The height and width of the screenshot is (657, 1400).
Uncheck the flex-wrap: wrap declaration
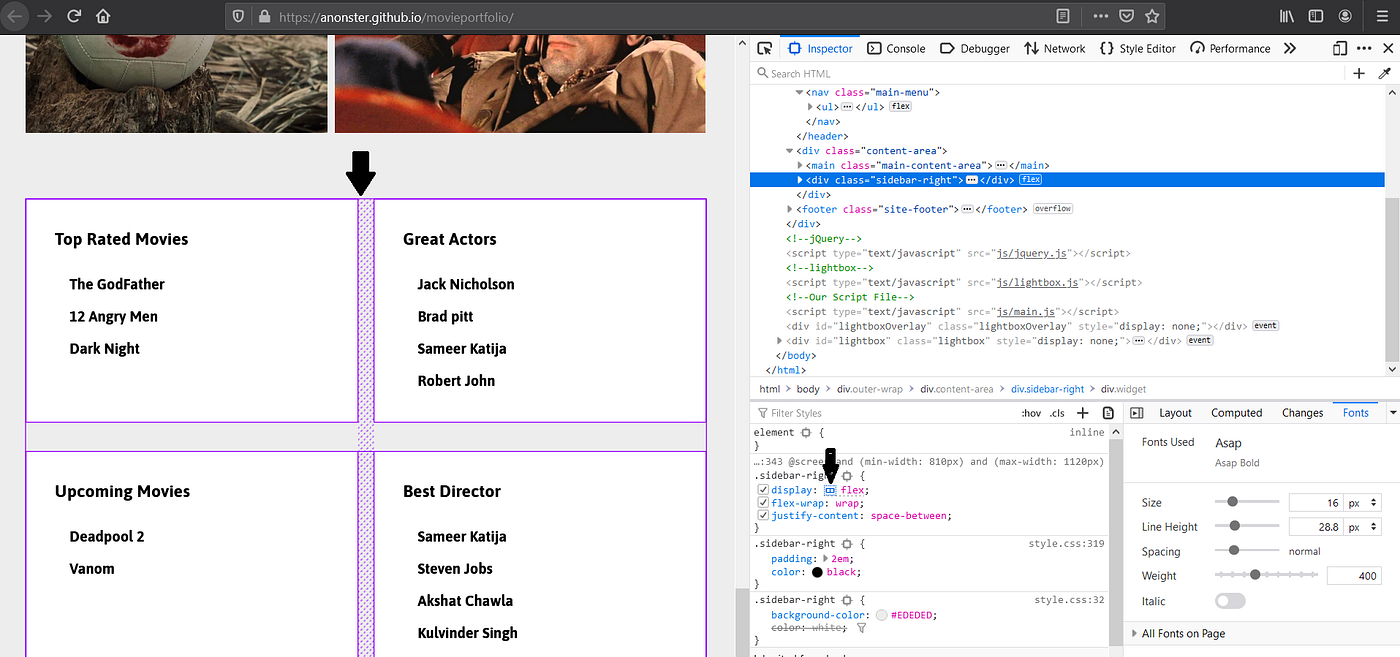[x=763, y=503]
